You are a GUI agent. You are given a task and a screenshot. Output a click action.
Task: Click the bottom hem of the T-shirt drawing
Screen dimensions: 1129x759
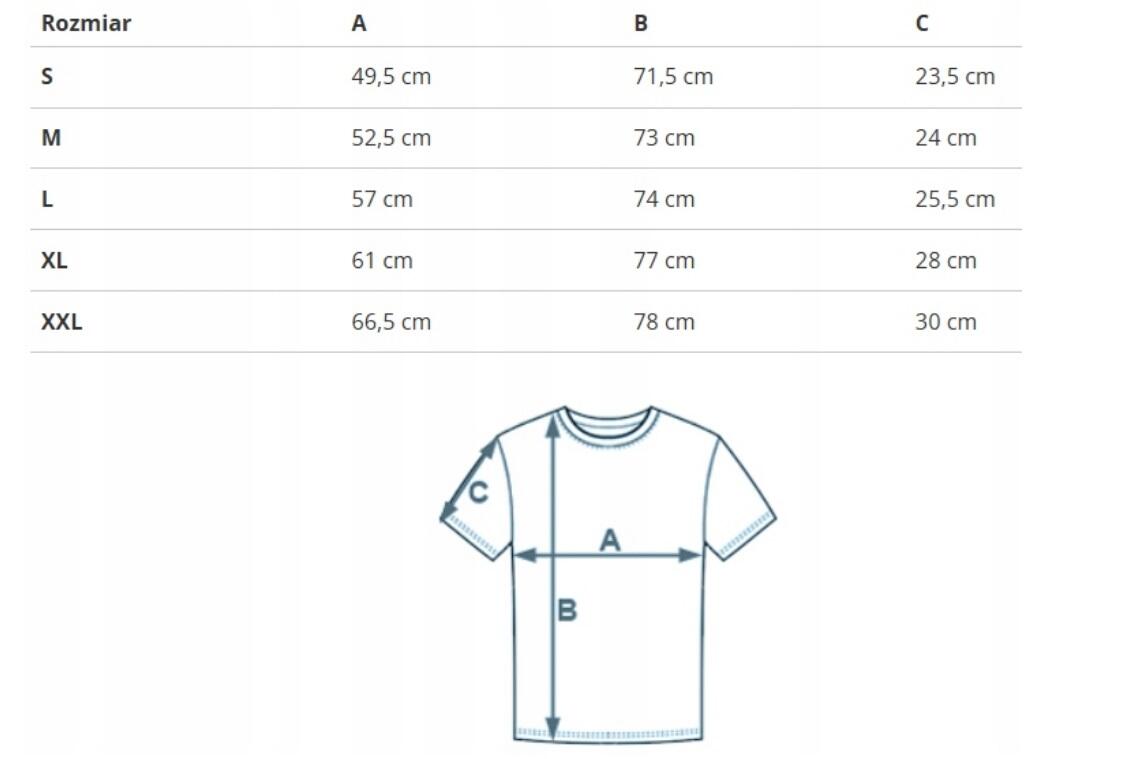pos(608,735)
